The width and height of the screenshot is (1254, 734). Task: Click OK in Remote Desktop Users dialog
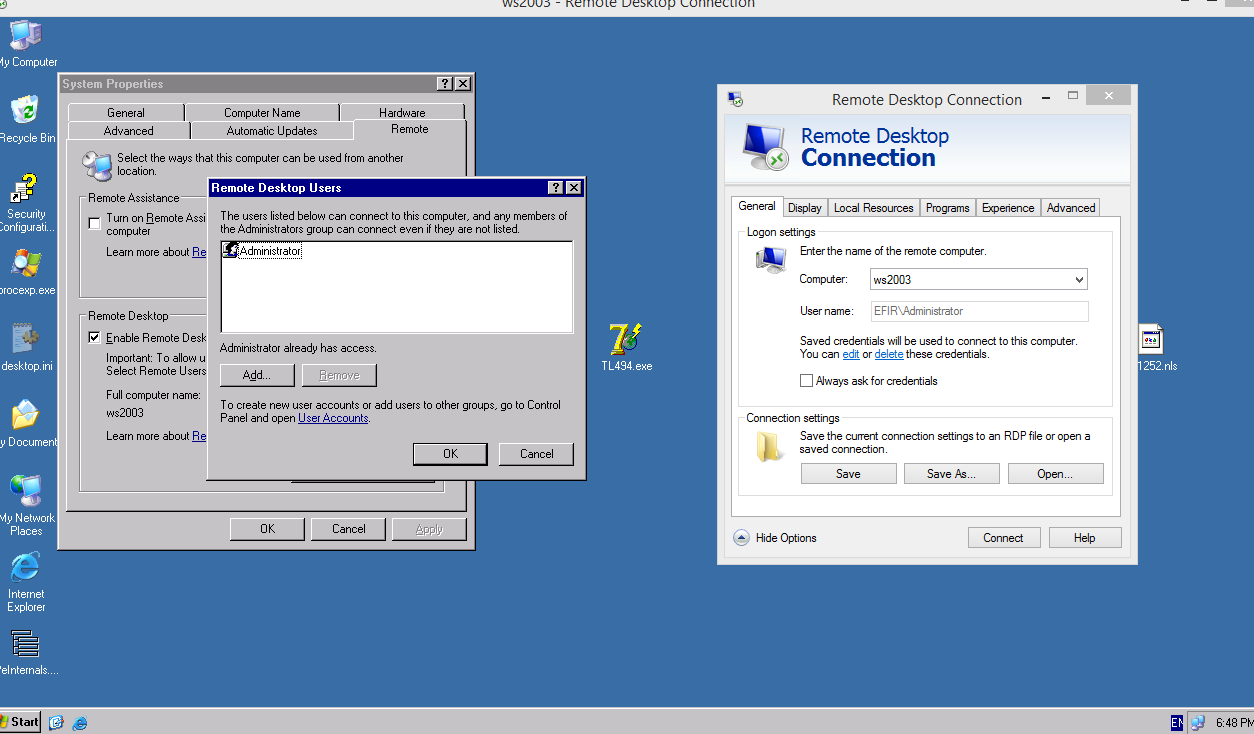450,454
